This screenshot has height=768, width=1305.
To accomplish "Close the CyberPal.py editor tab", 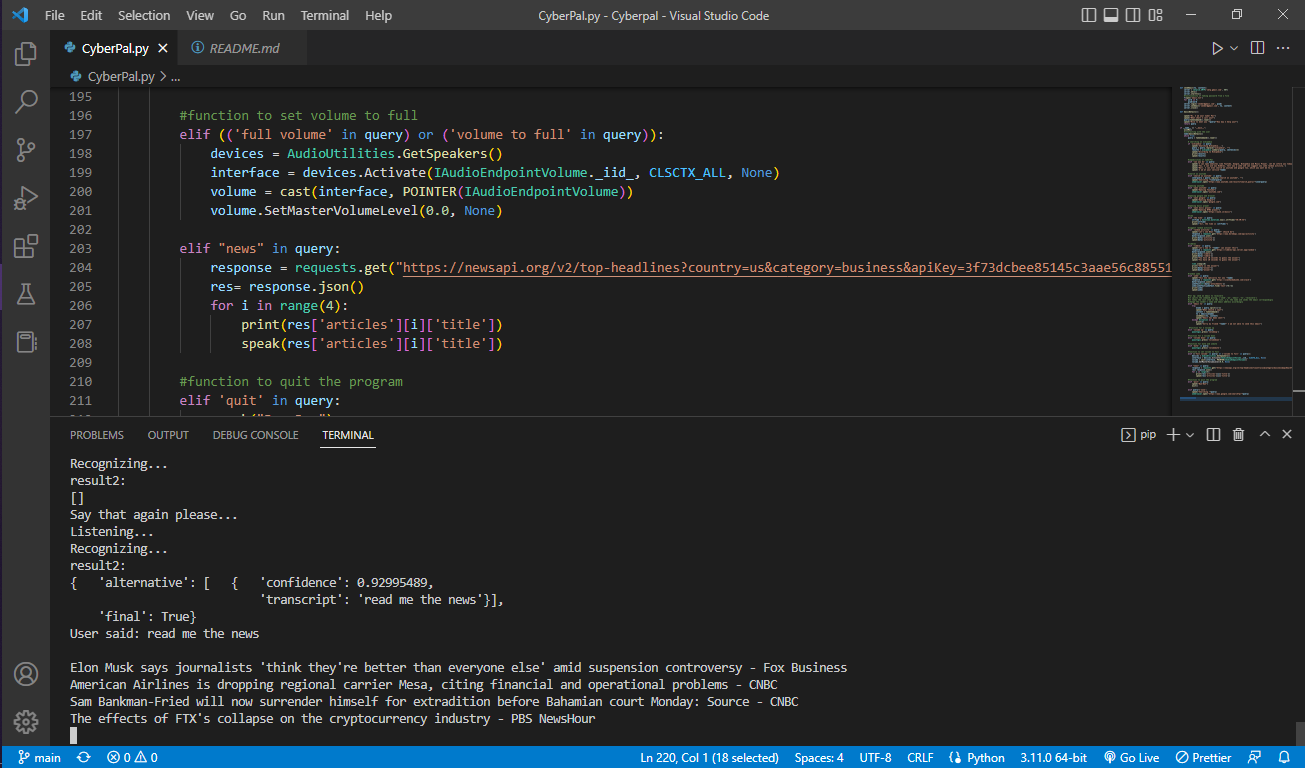I will pyautogui.click(x=163, y=48).
